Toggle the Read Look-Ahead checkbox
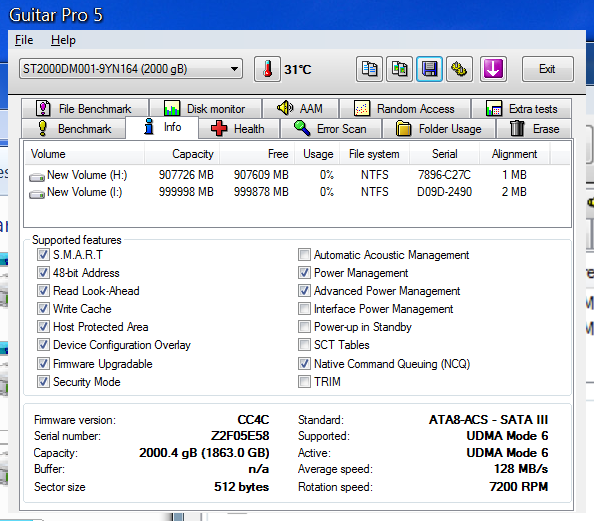This screenshot has height=521, width=594. pyautogui.click(x=43, y=290)
